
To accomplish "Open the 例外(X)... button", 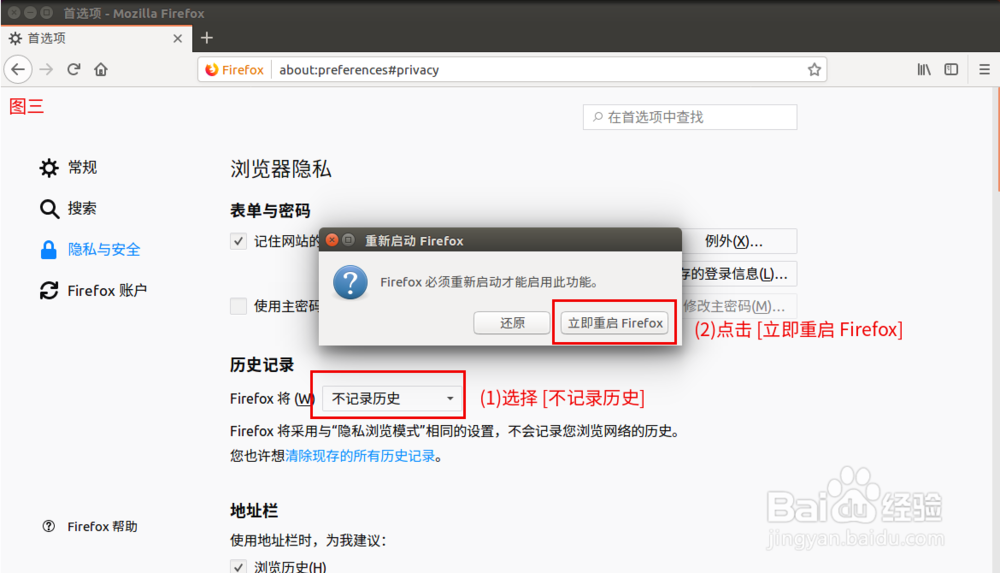I will [739, 241].
